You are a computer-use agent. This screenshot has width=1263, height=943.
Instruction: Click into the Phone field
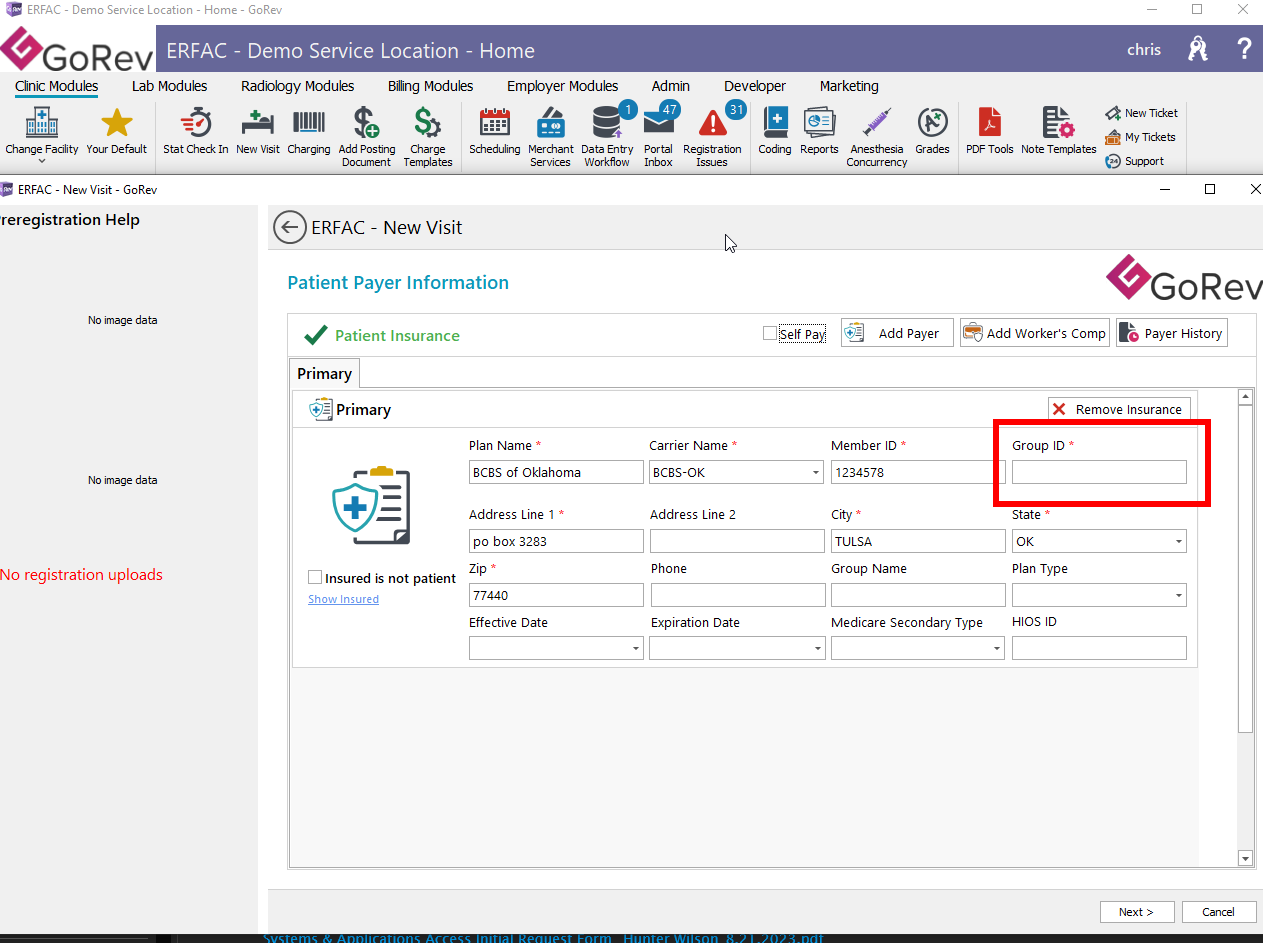(738, 596)
